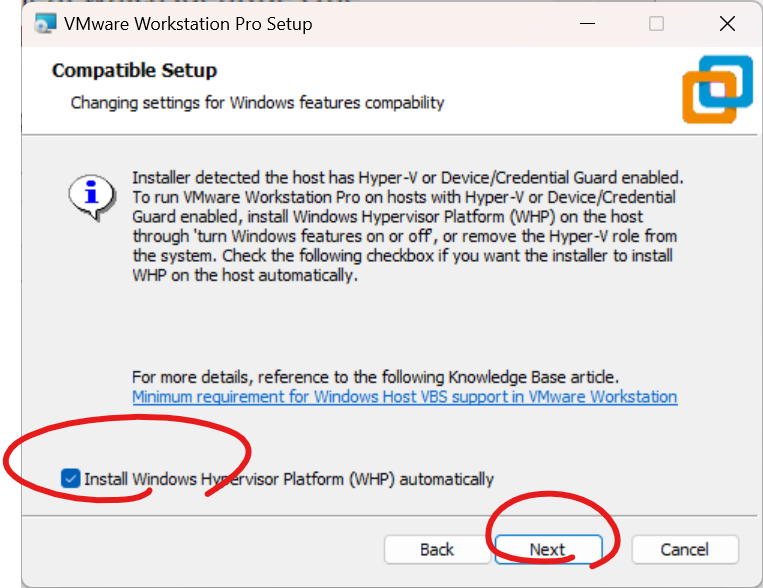Click the 'Installer detected the host' paragraph
This screenshot has width=763, height=588.
click(408, 226)
